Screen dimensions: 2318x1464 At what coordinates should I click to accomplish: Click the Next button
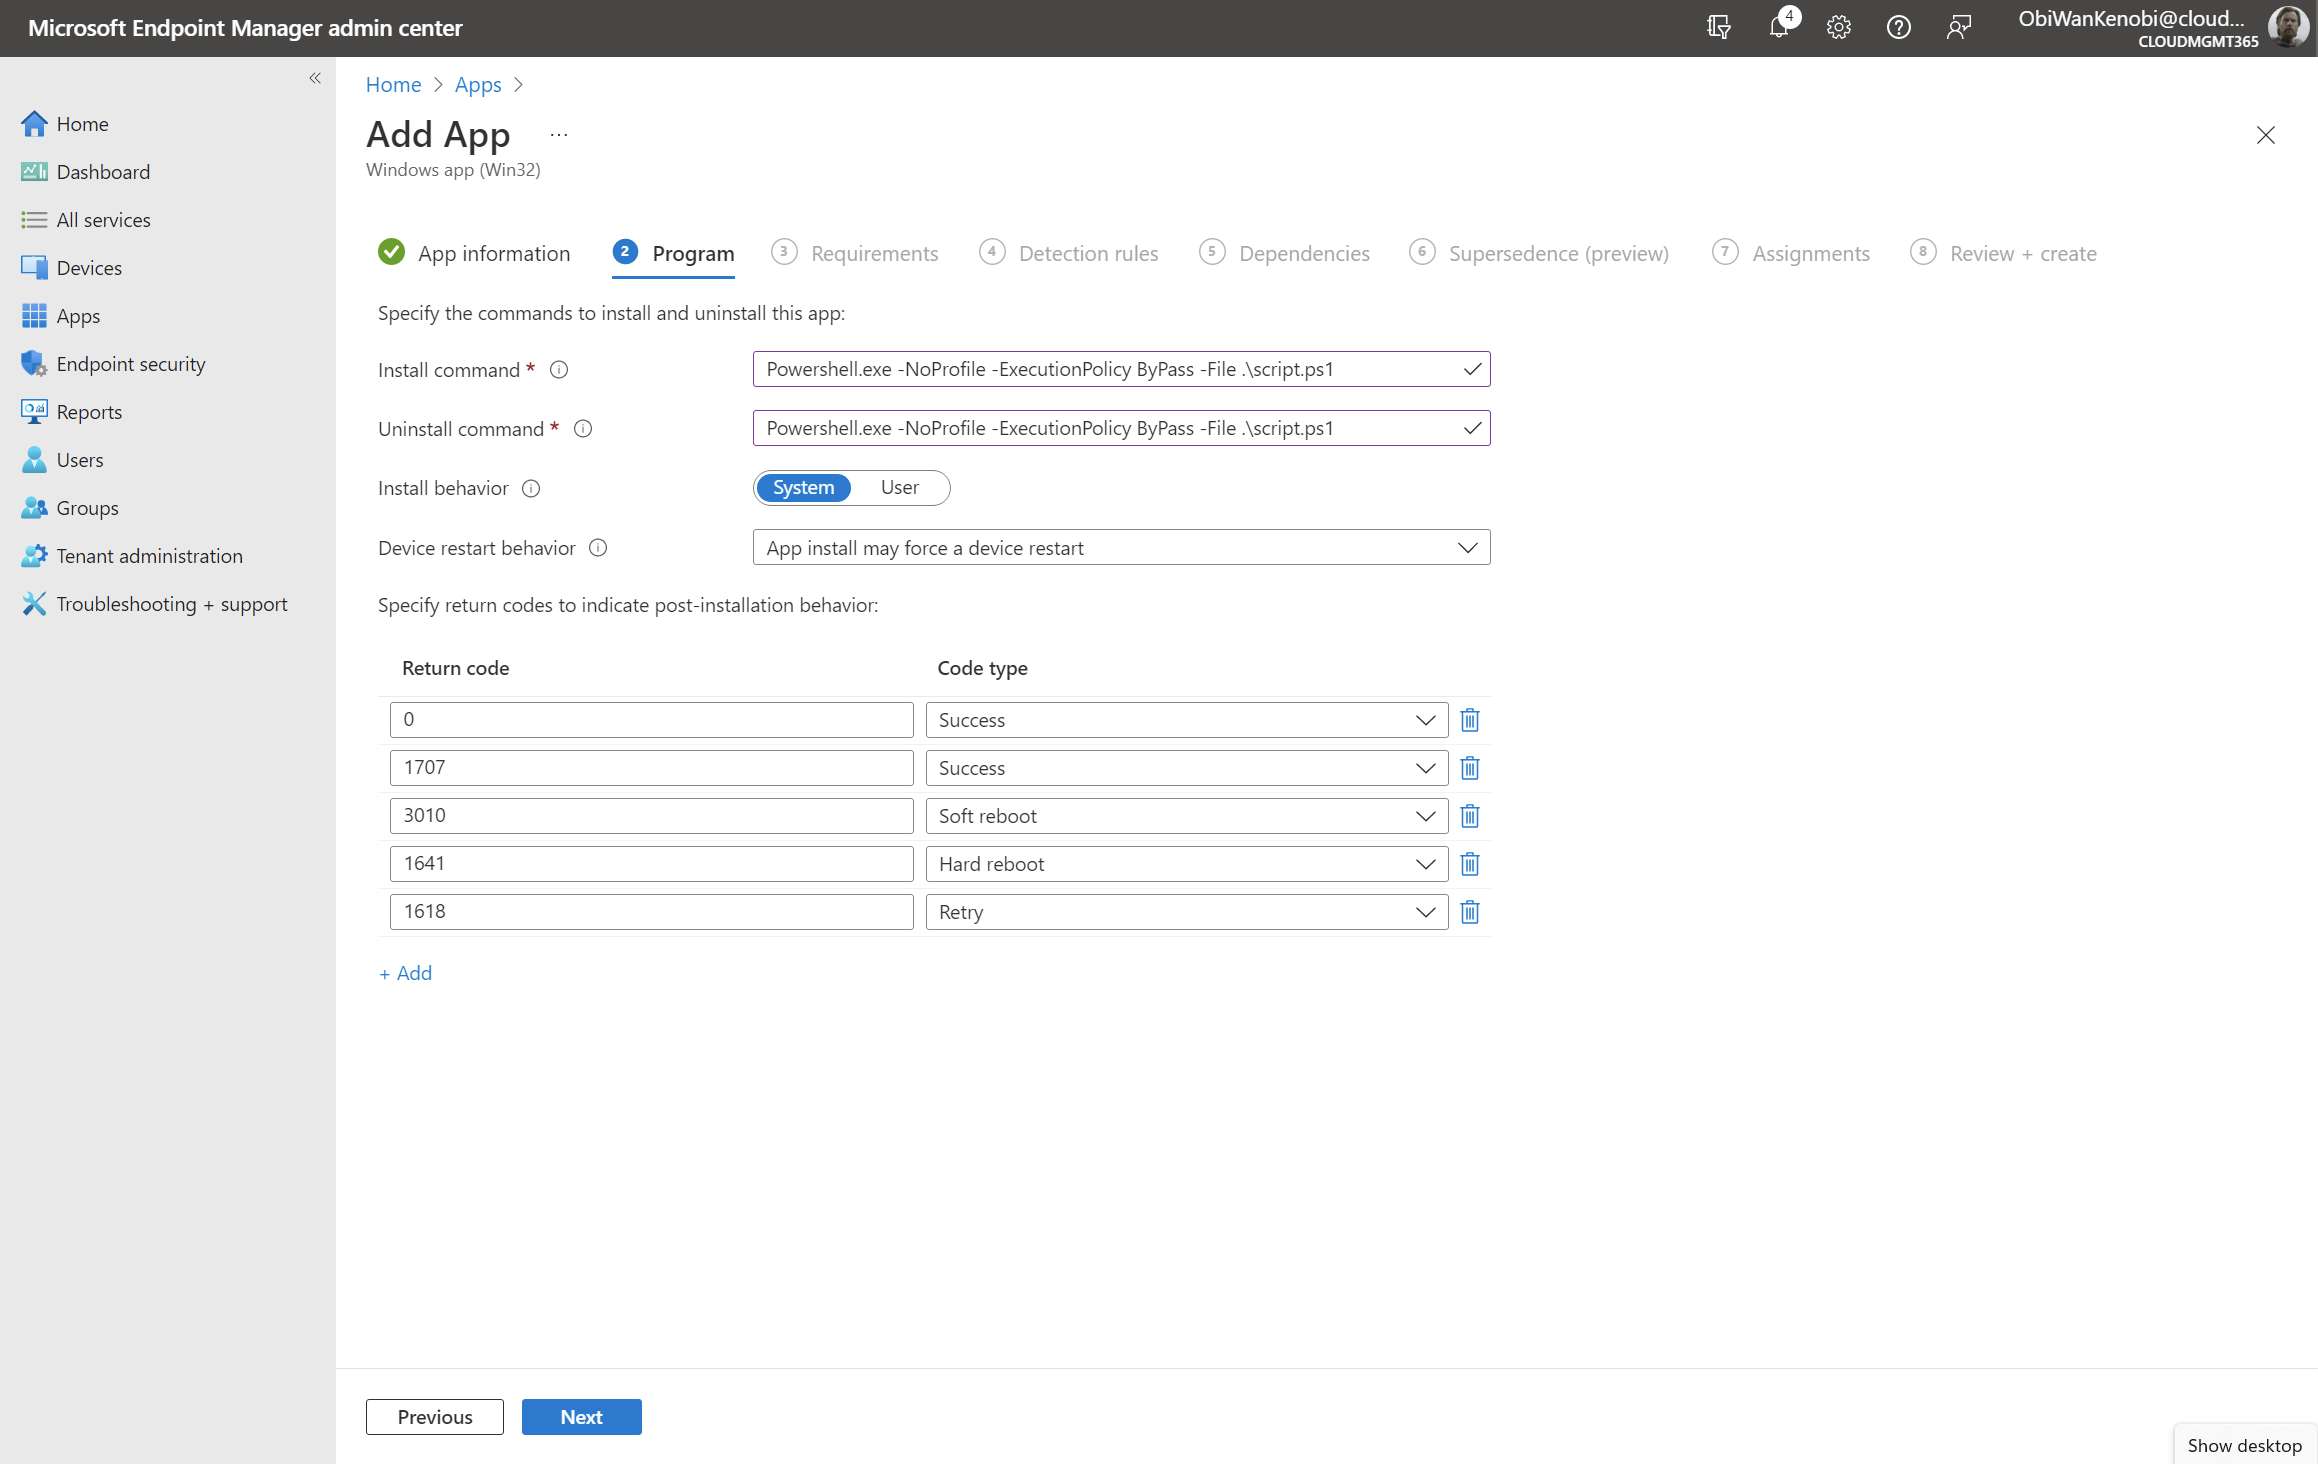(x=581, y=1417)
